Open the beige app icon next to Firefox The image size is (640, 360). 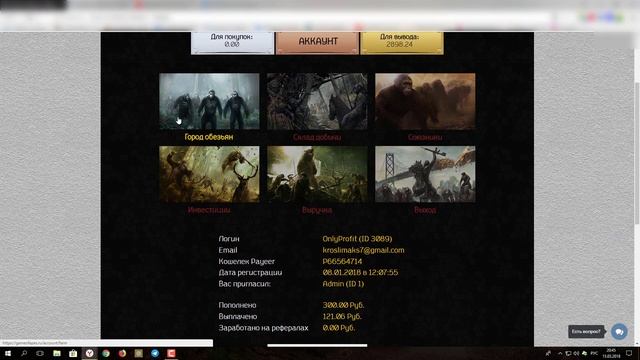tap(138, 353)
